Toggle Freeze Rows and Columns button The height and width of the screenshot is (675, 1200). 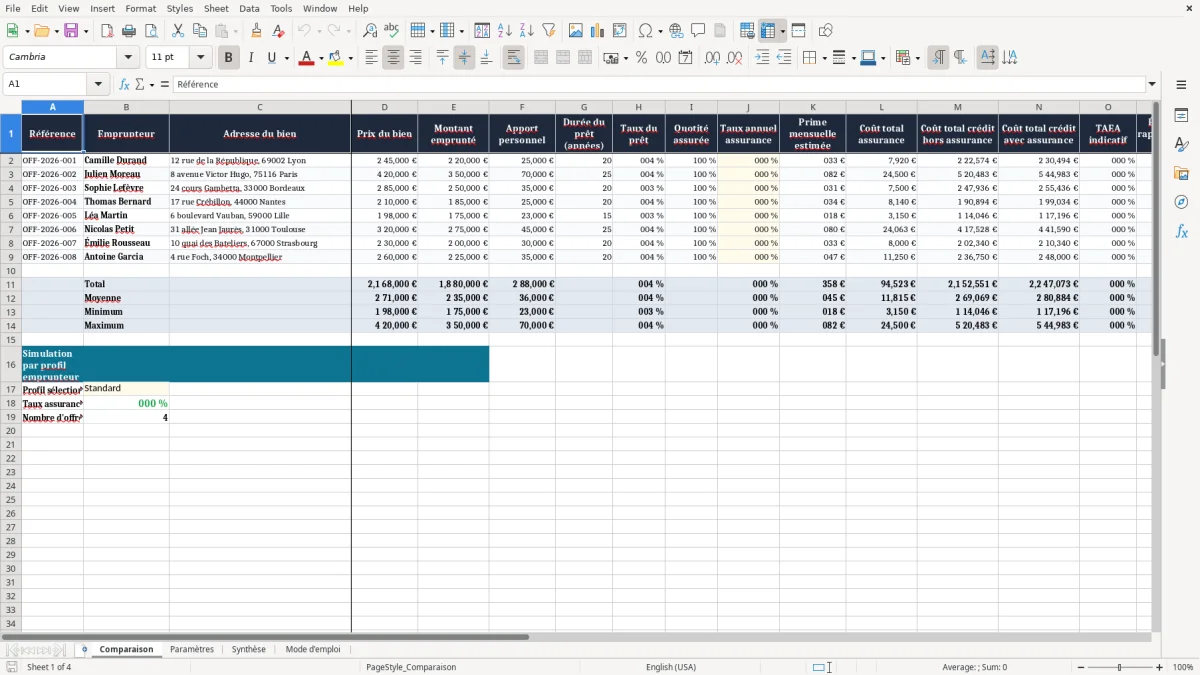[768, 31]
